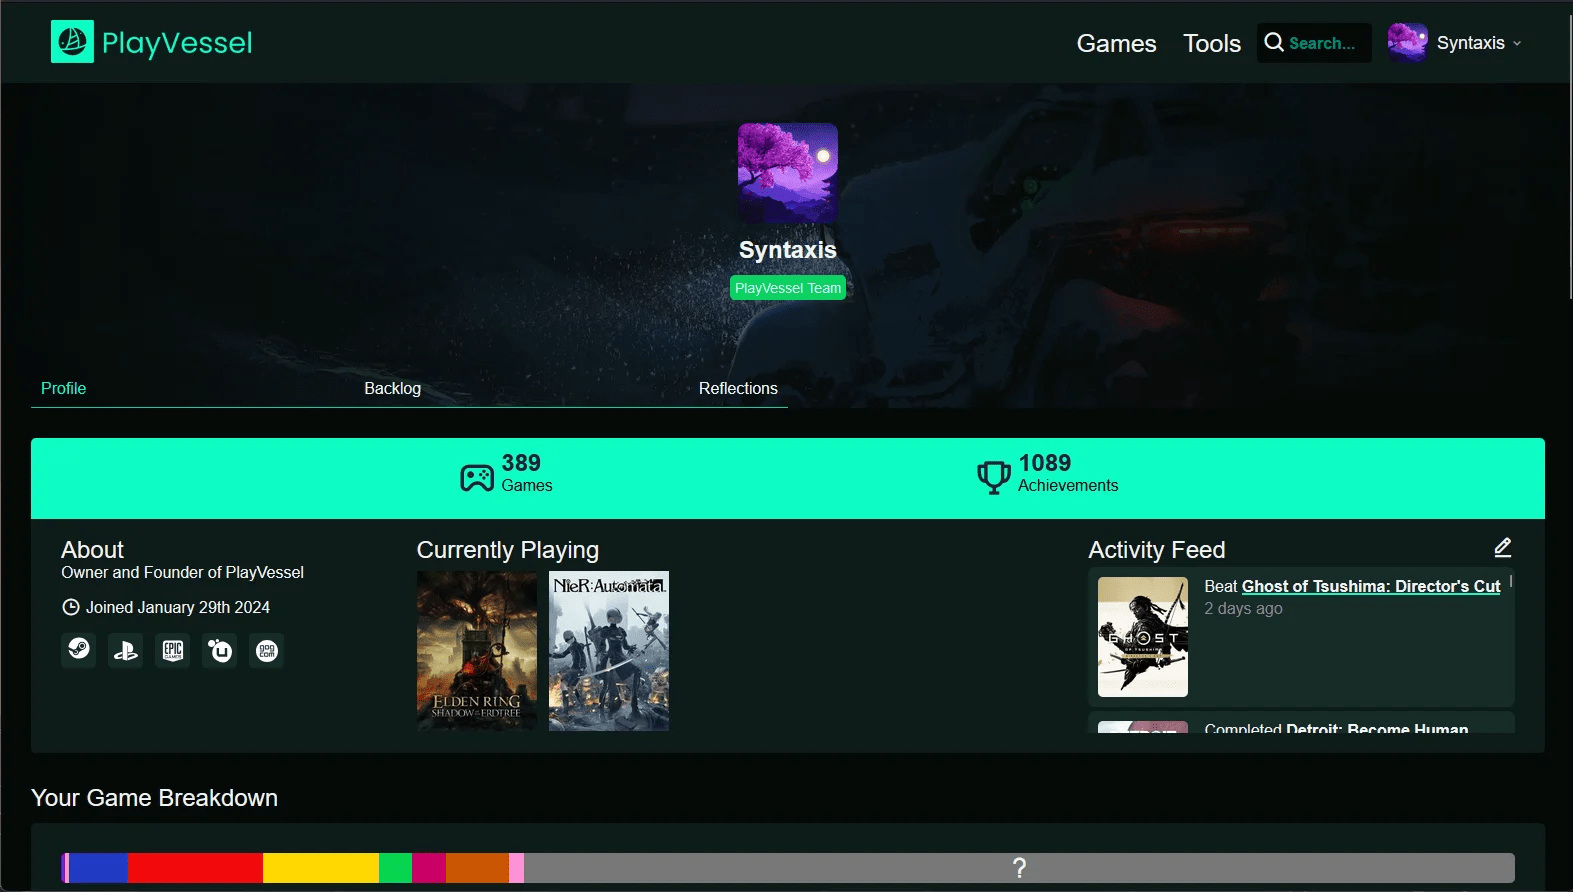The image size is (1573, 892).
Task: Switch to the Profile tab
Action: (x=63, y=388)
